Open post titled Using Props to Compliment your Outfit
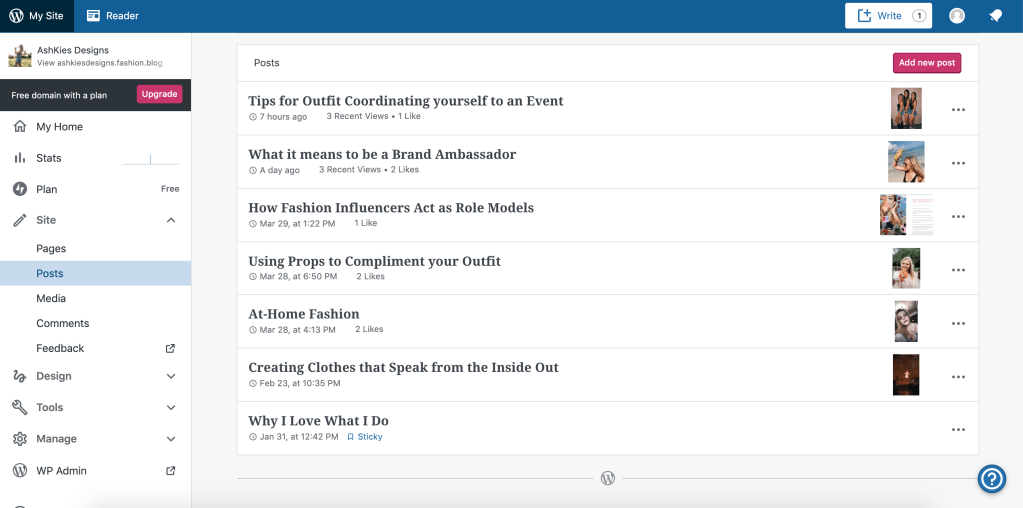The image size is (1023, 508). click(374, 261)
